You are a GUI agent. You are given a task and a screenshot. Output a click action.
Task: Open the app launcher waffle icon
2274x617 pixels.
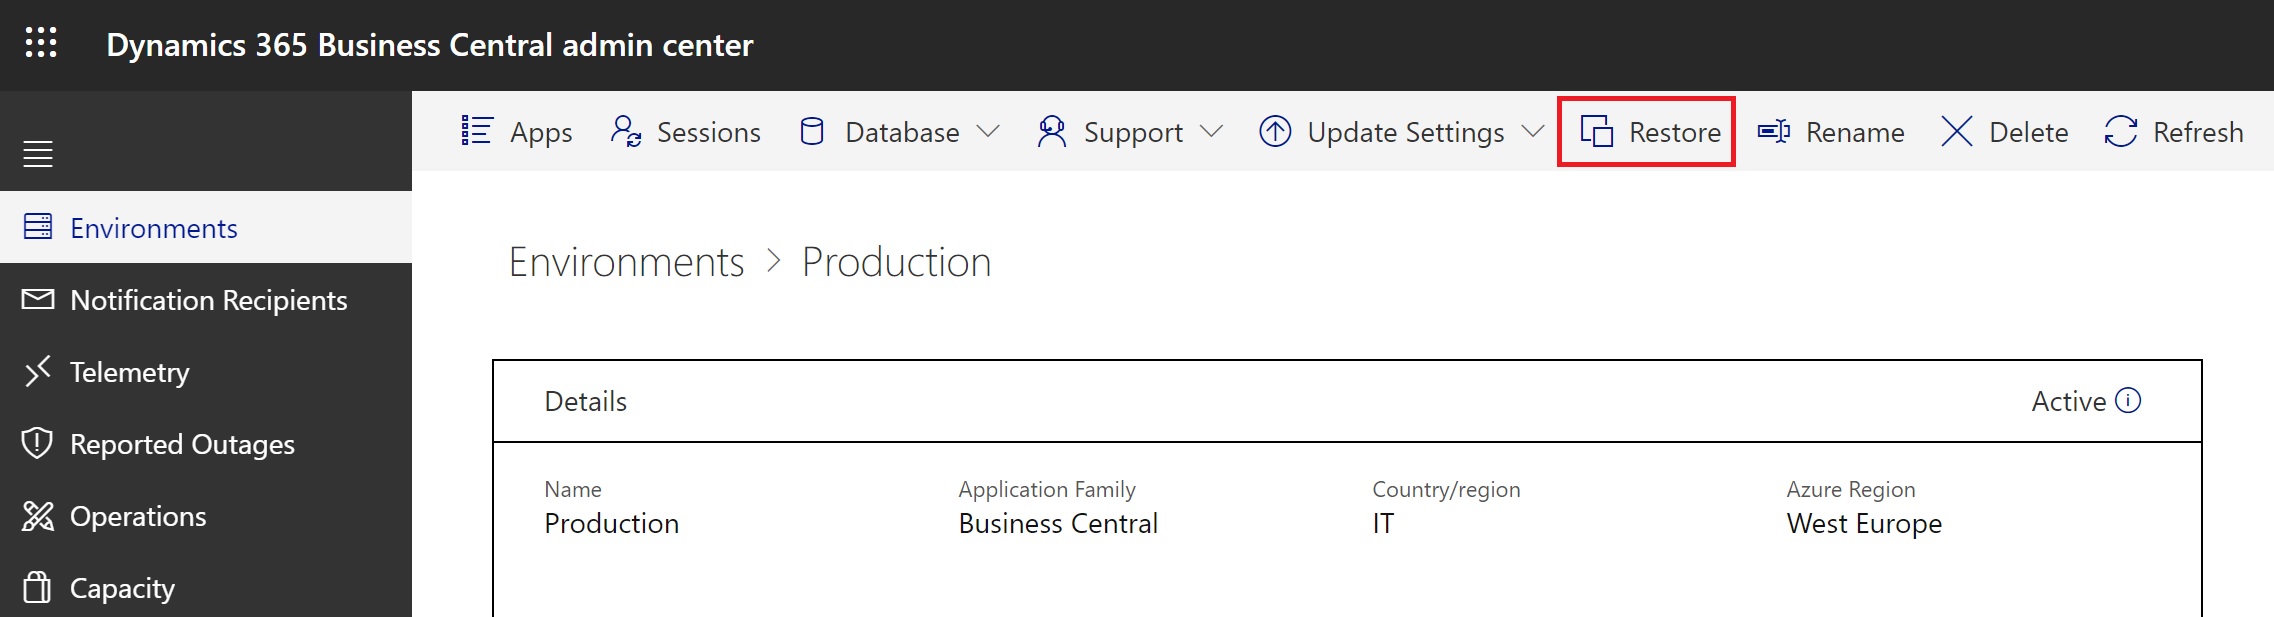41,43
